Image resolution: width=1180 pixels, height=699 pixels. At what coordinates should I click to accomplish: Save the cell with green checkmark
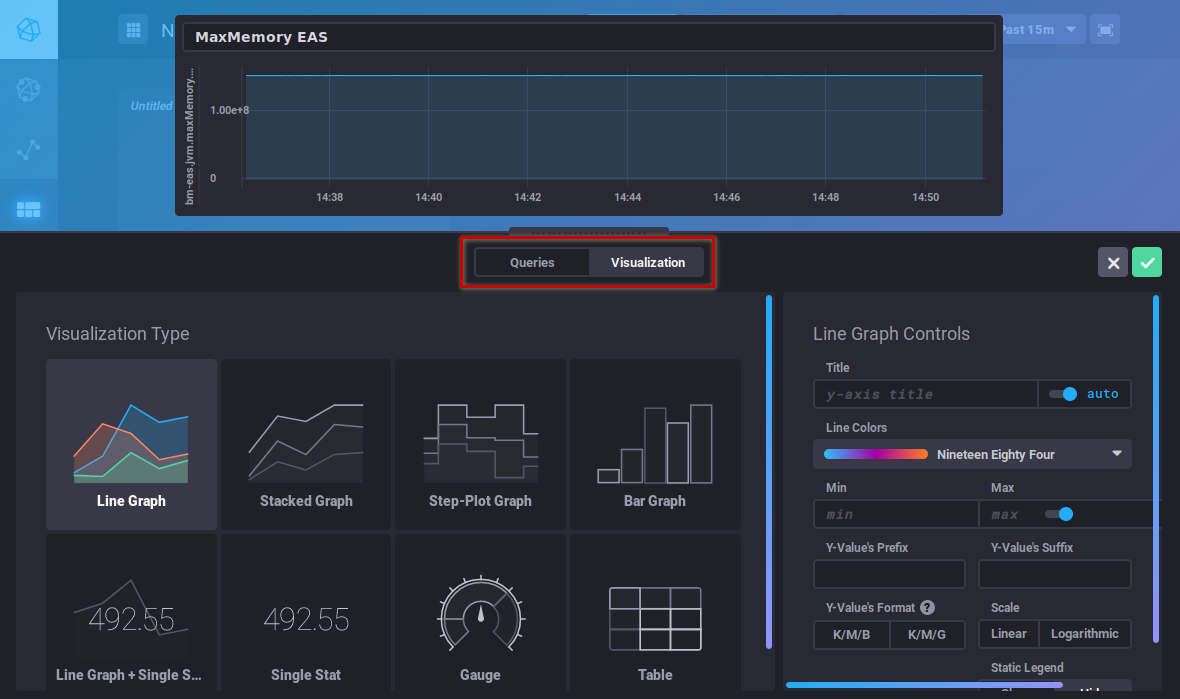pyautogui.click(x=1147, y=263)
